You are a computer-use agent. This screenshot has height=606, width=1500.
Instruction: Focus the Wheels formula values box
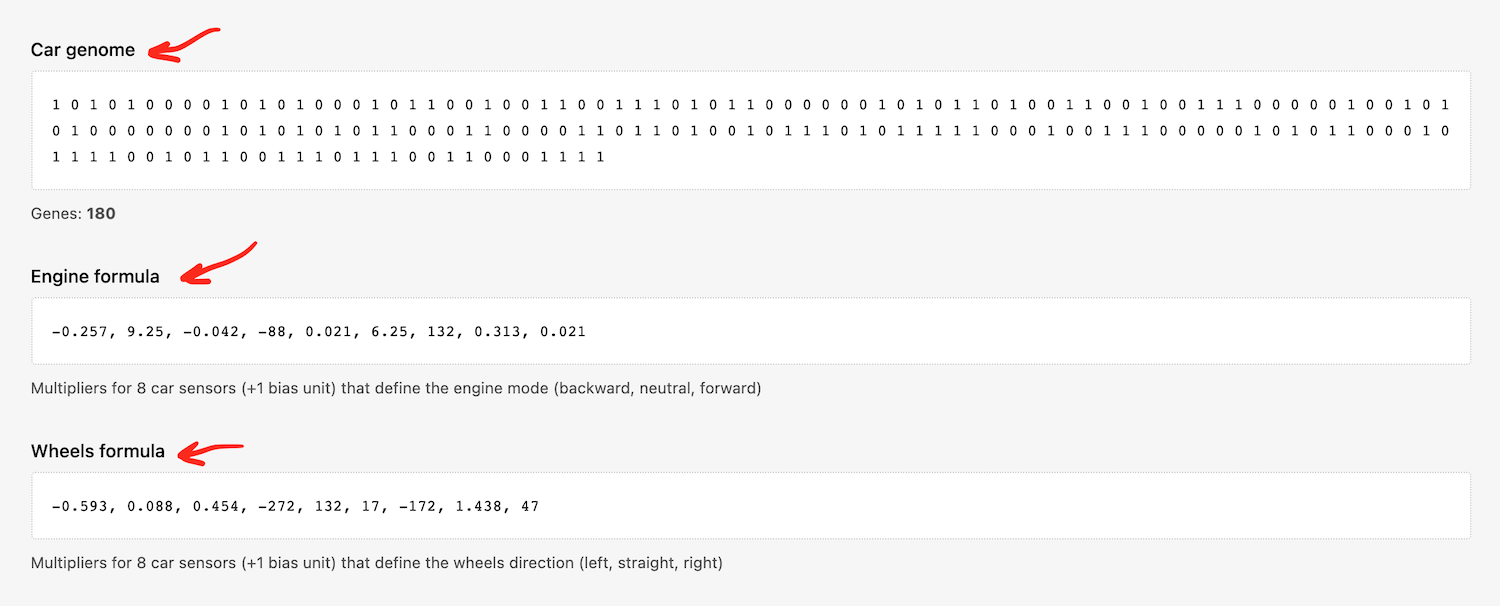pos(750,506)
